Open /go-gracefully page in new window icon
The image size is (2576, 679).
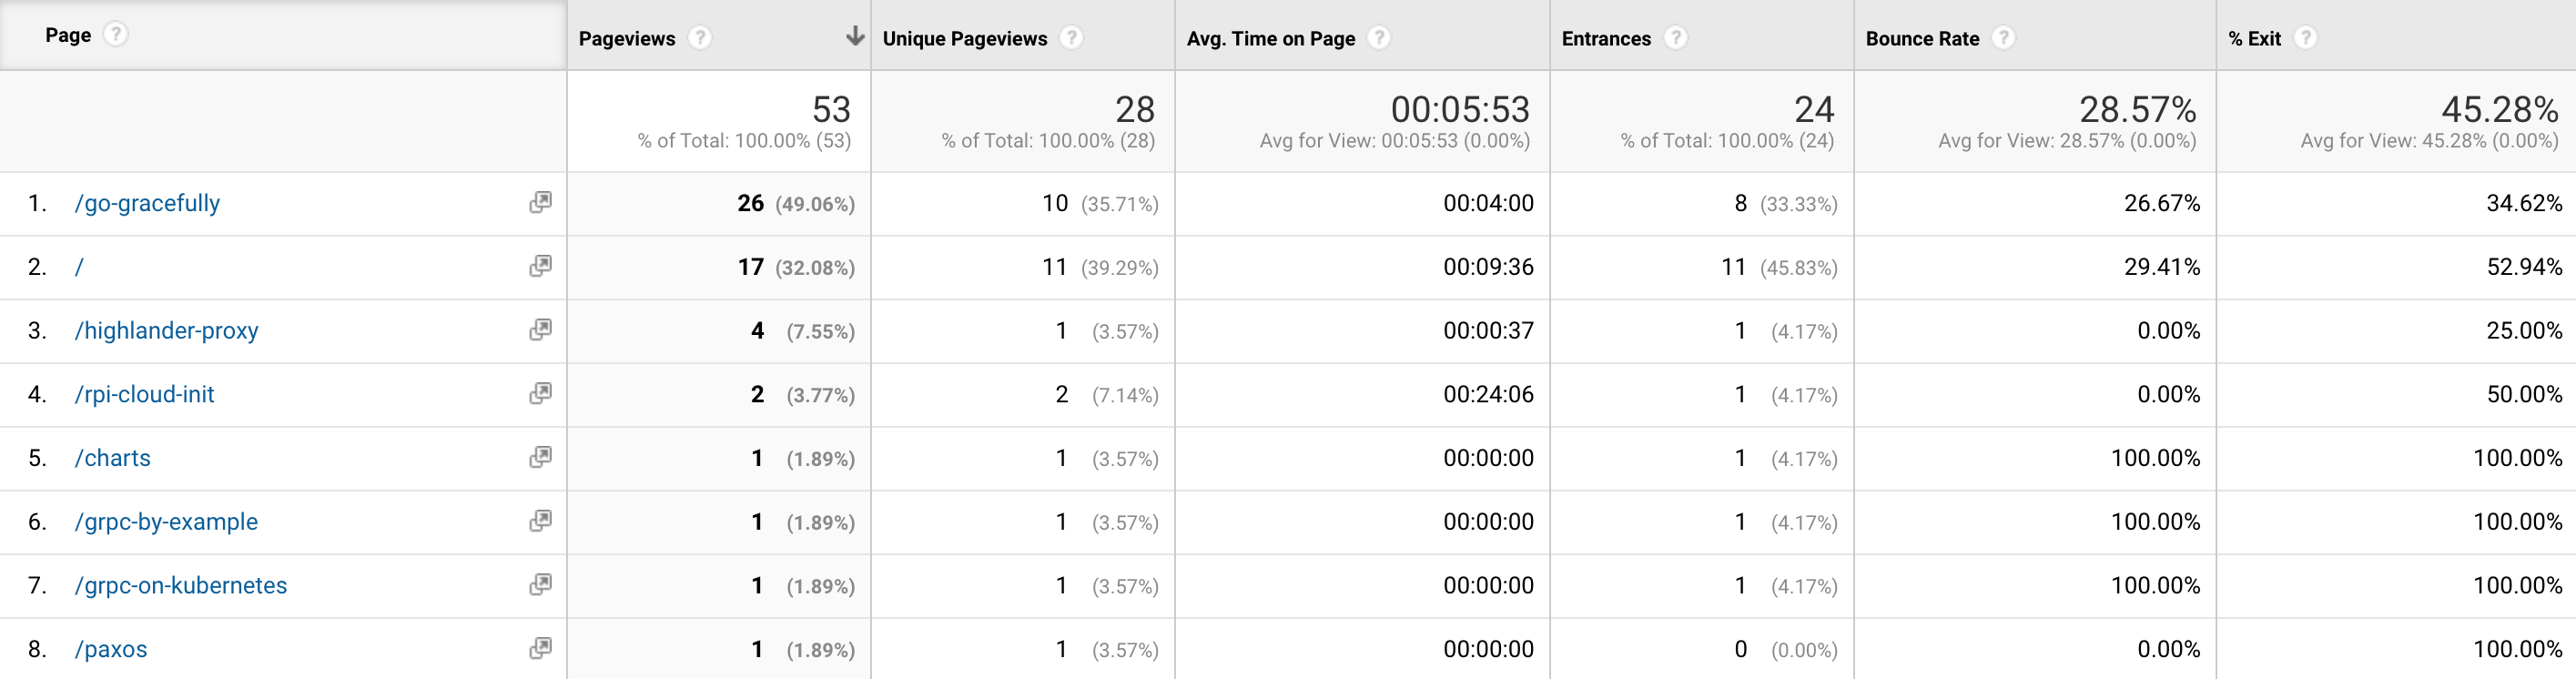point(540,202)
